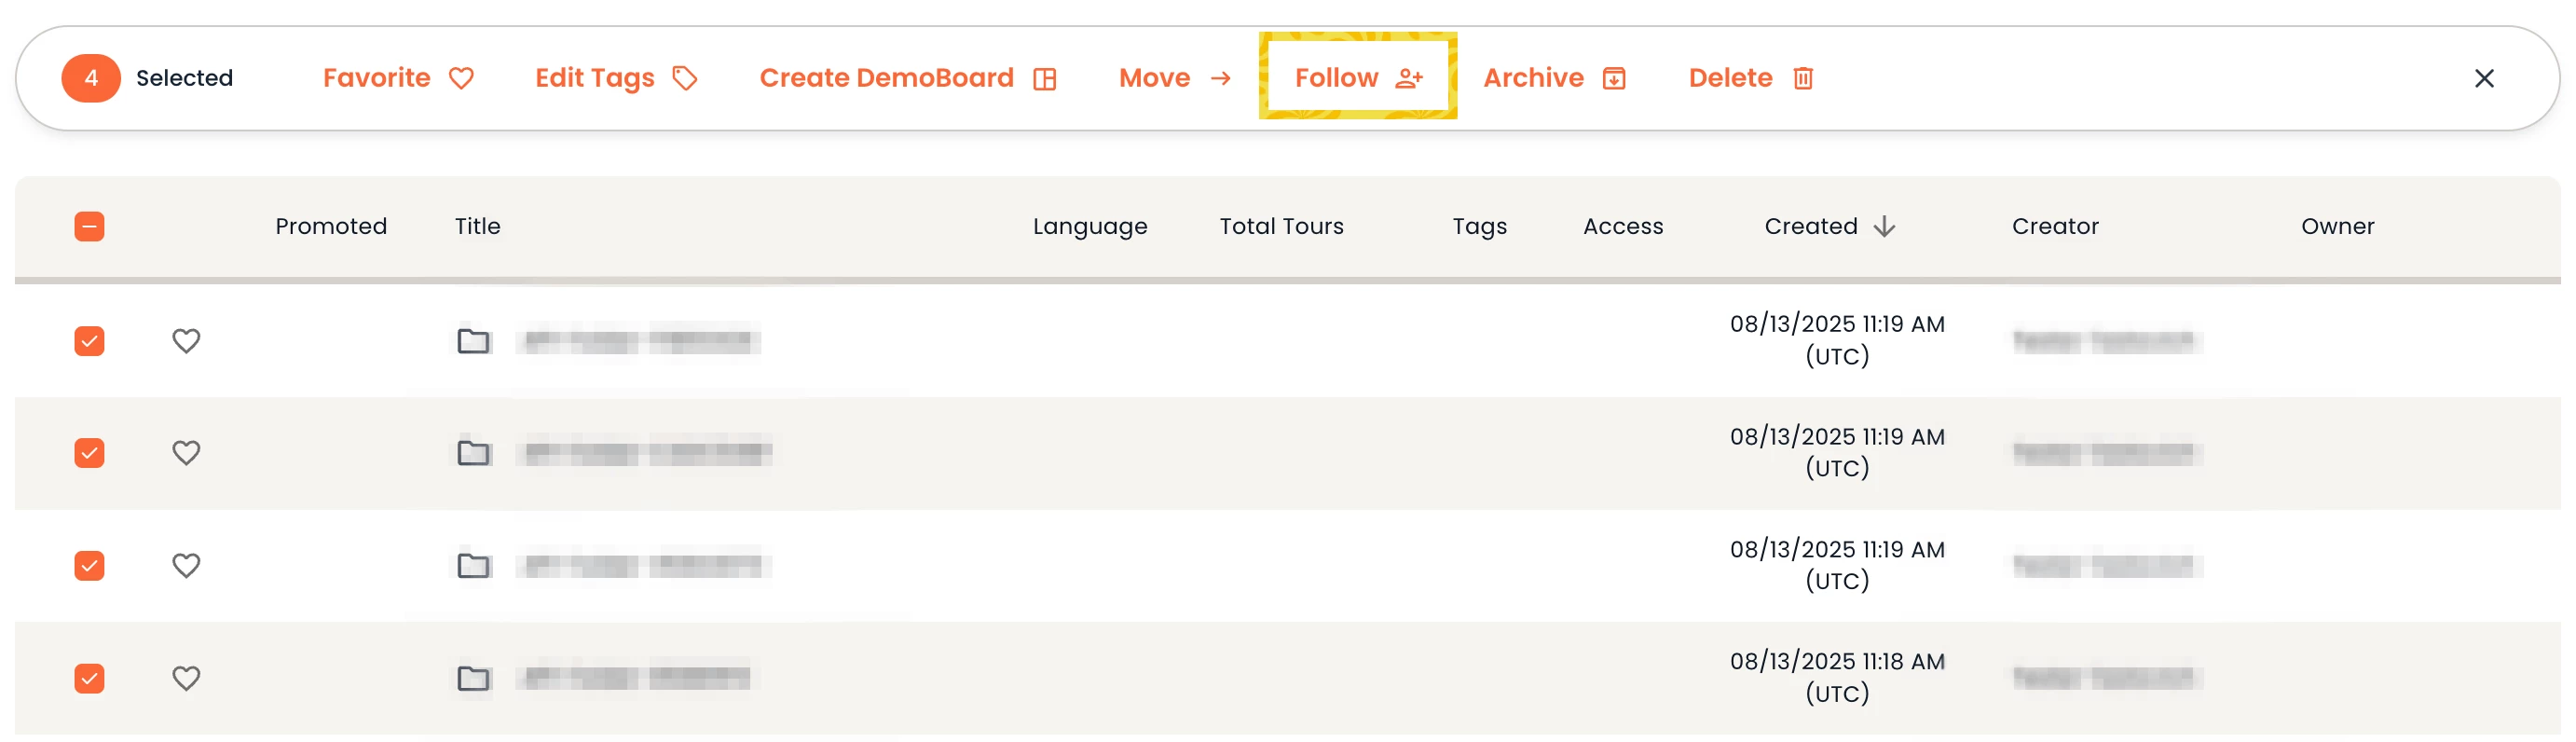
Task: Delete the selected items
Action: pyautogui.click(x=1749, y=78)
